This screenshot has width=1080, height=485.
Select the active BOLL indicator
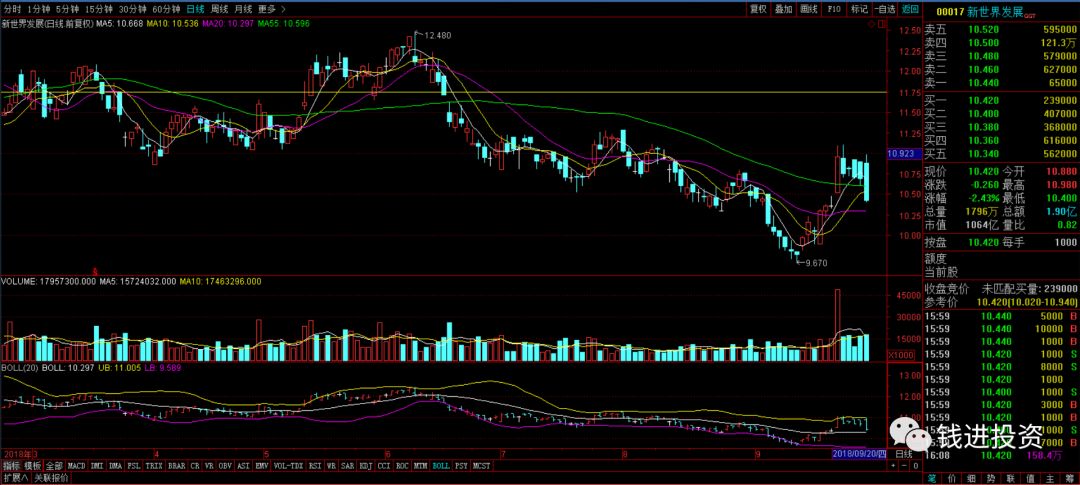point(441,466)
